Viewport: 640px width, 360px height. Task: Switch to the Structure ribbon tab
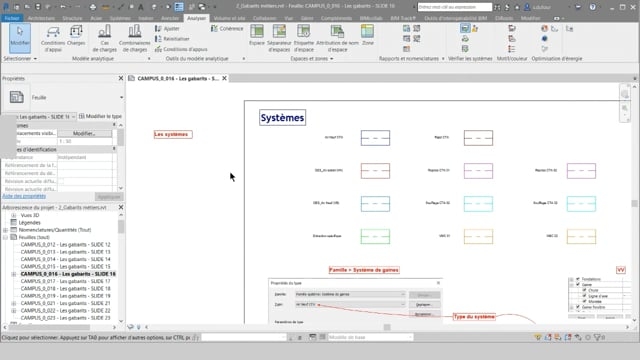coord(72,18)
